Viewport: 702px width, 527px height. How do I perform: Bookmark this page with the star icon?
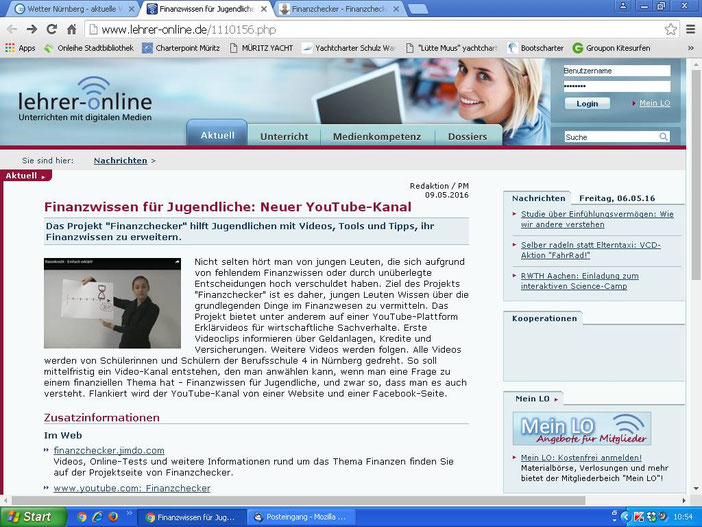coord(670,30)
